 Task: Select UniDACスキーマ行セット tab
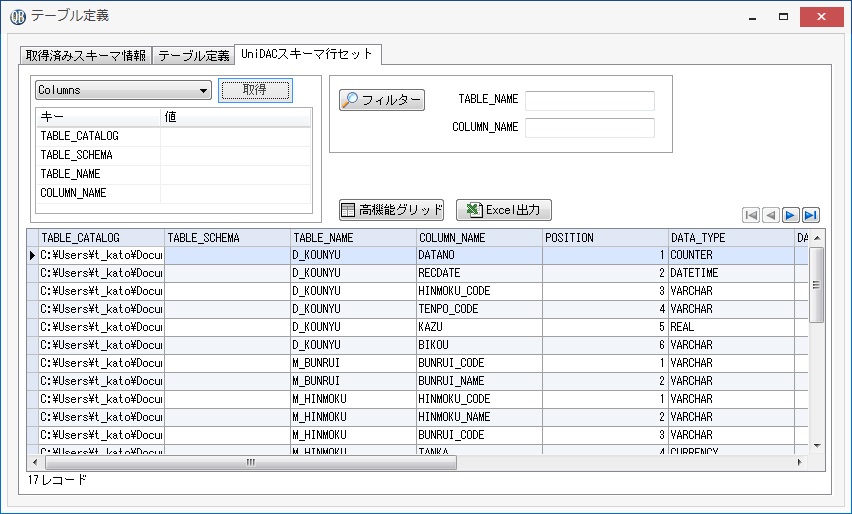pyautogui.click(x=308, y=54)
